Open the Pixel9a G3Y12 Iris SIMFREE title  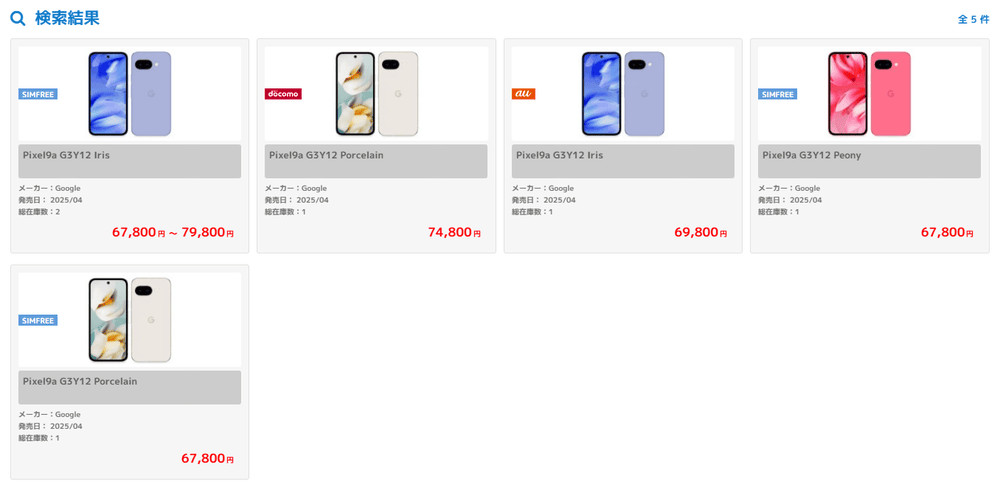tap(67, 156)
